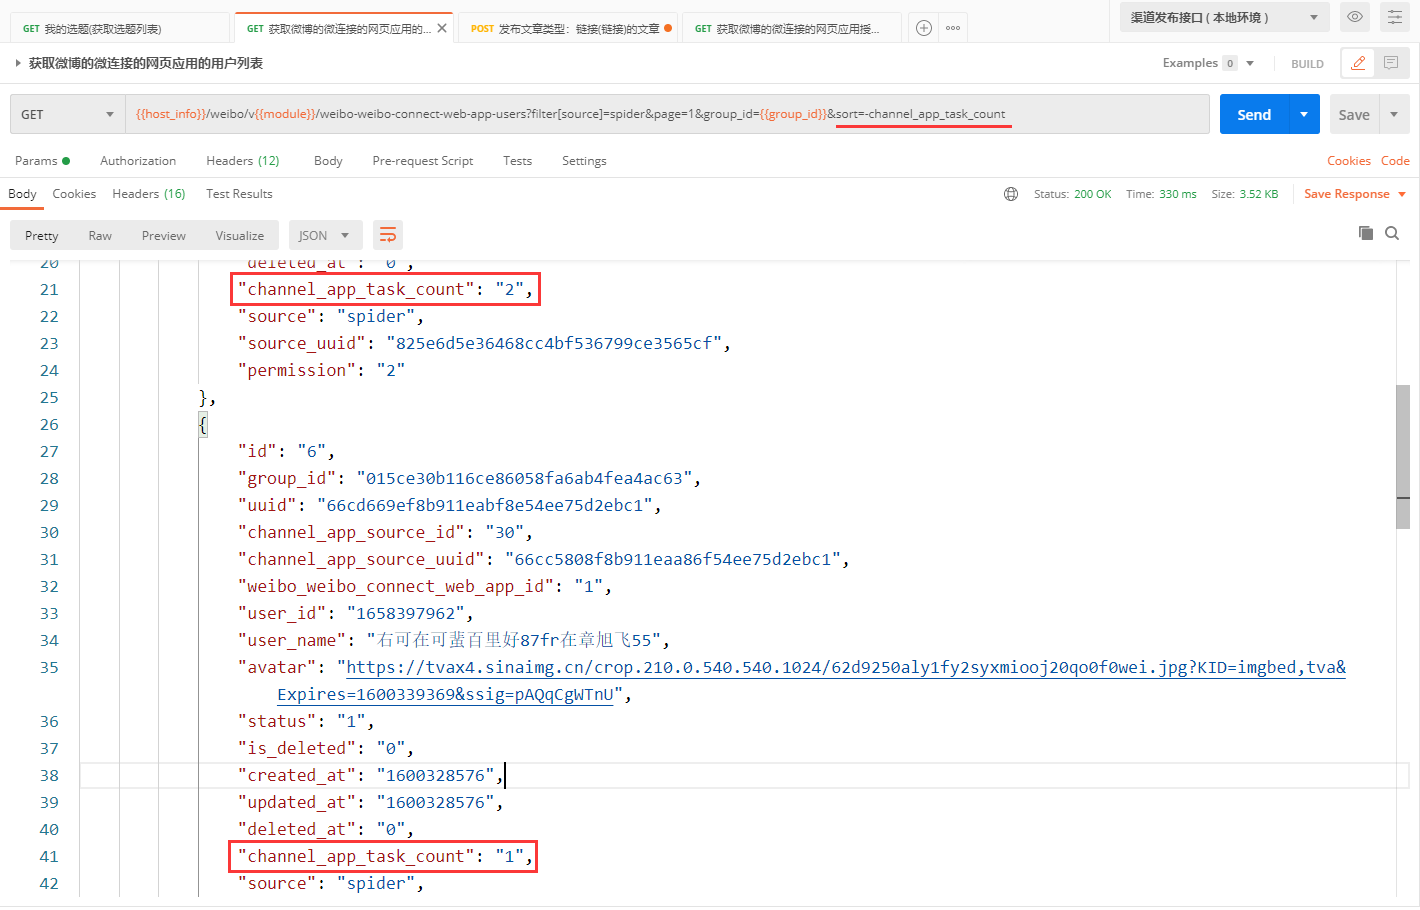Image resolution: width=1420 pixels, height=910 pixels.
Task: Select the Raw response view
Action: coord(100,235)
